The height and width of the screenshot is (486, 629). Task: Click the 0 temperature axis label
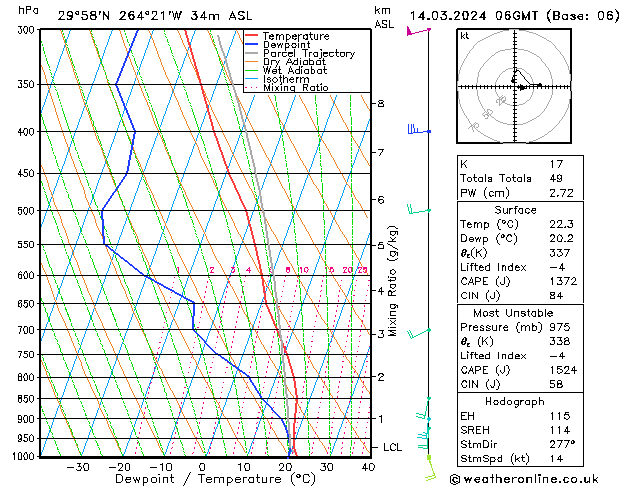[202, 467]
